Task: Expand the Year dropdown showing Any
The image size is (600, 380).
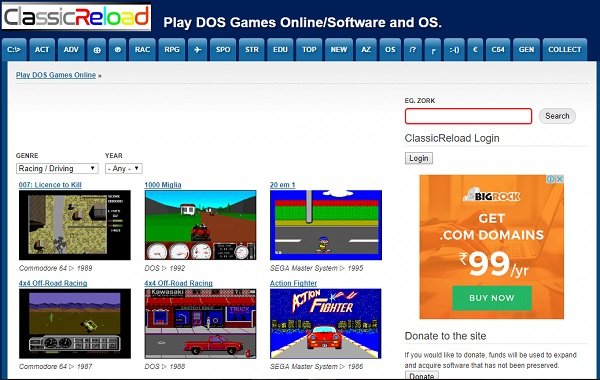Action: [124, 168]
